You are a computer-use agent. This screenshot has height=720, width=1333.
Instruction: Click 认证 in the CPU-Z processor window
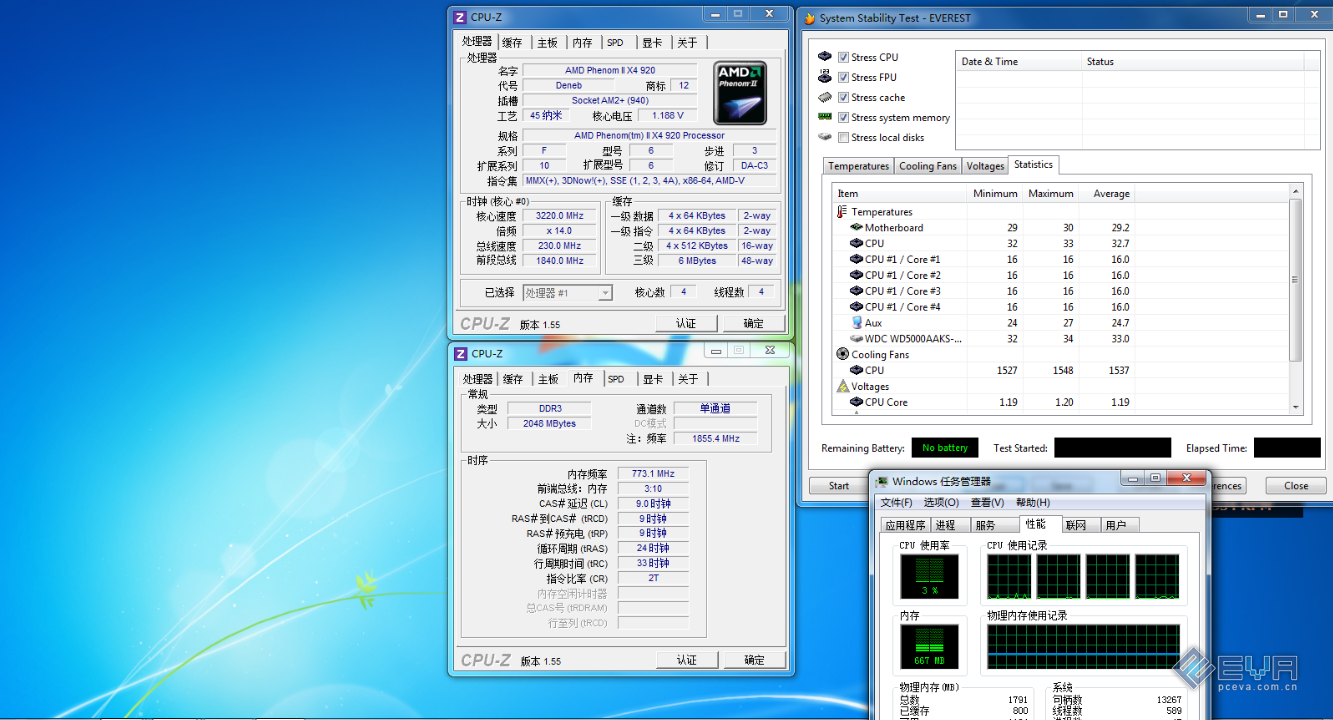[x=686, y=323]
